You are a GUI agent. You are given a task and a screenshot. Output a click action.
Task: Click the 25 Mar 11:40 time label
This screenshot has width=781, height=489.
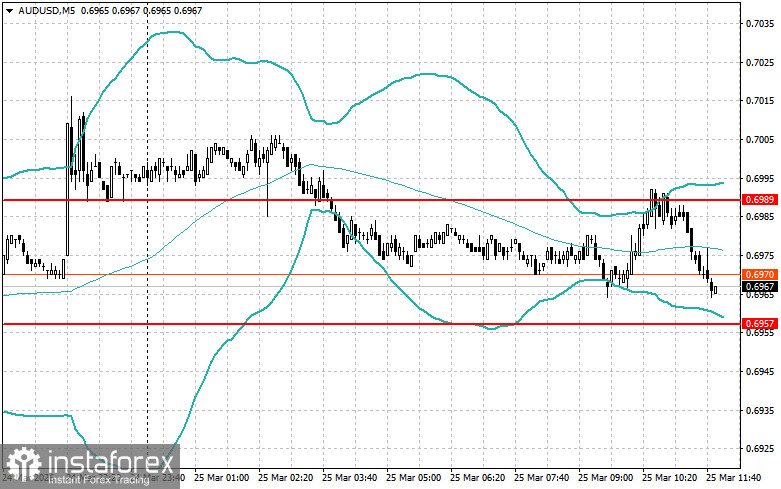(x=734, y=478)
